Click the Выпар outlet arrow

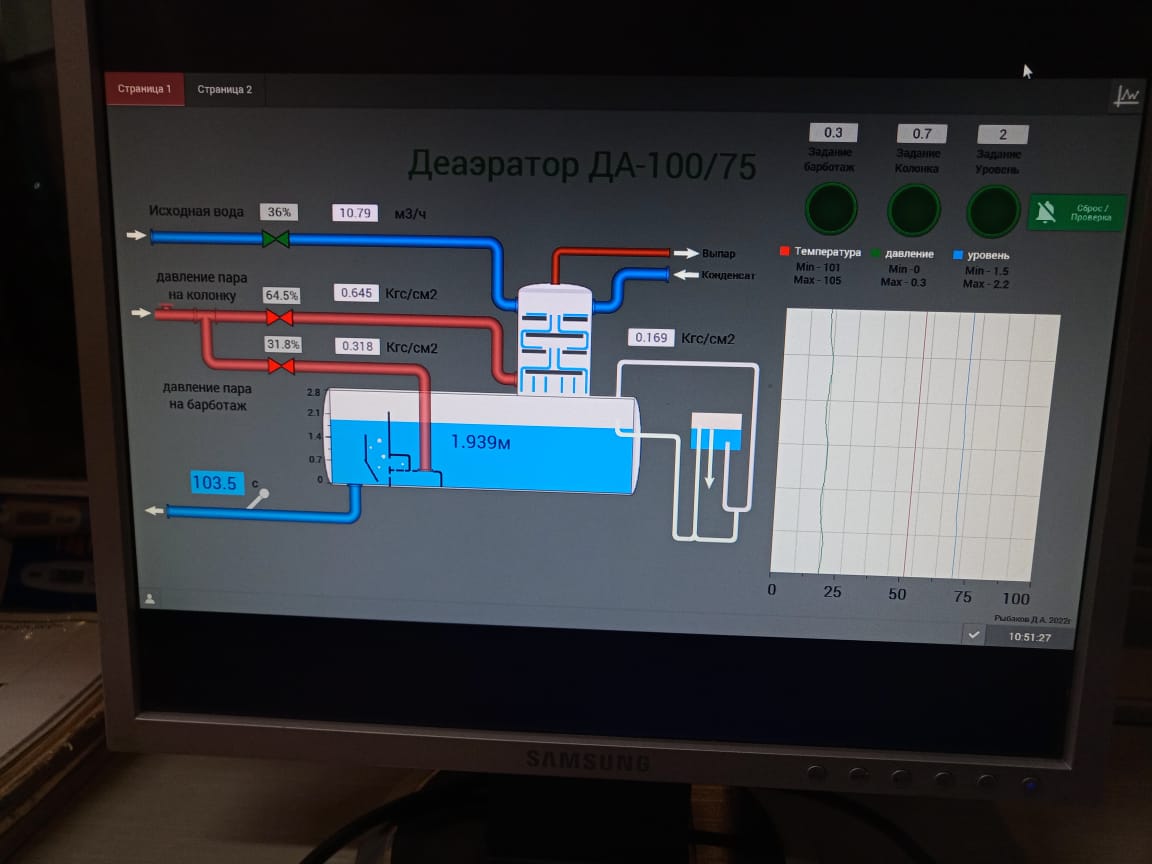686,253
